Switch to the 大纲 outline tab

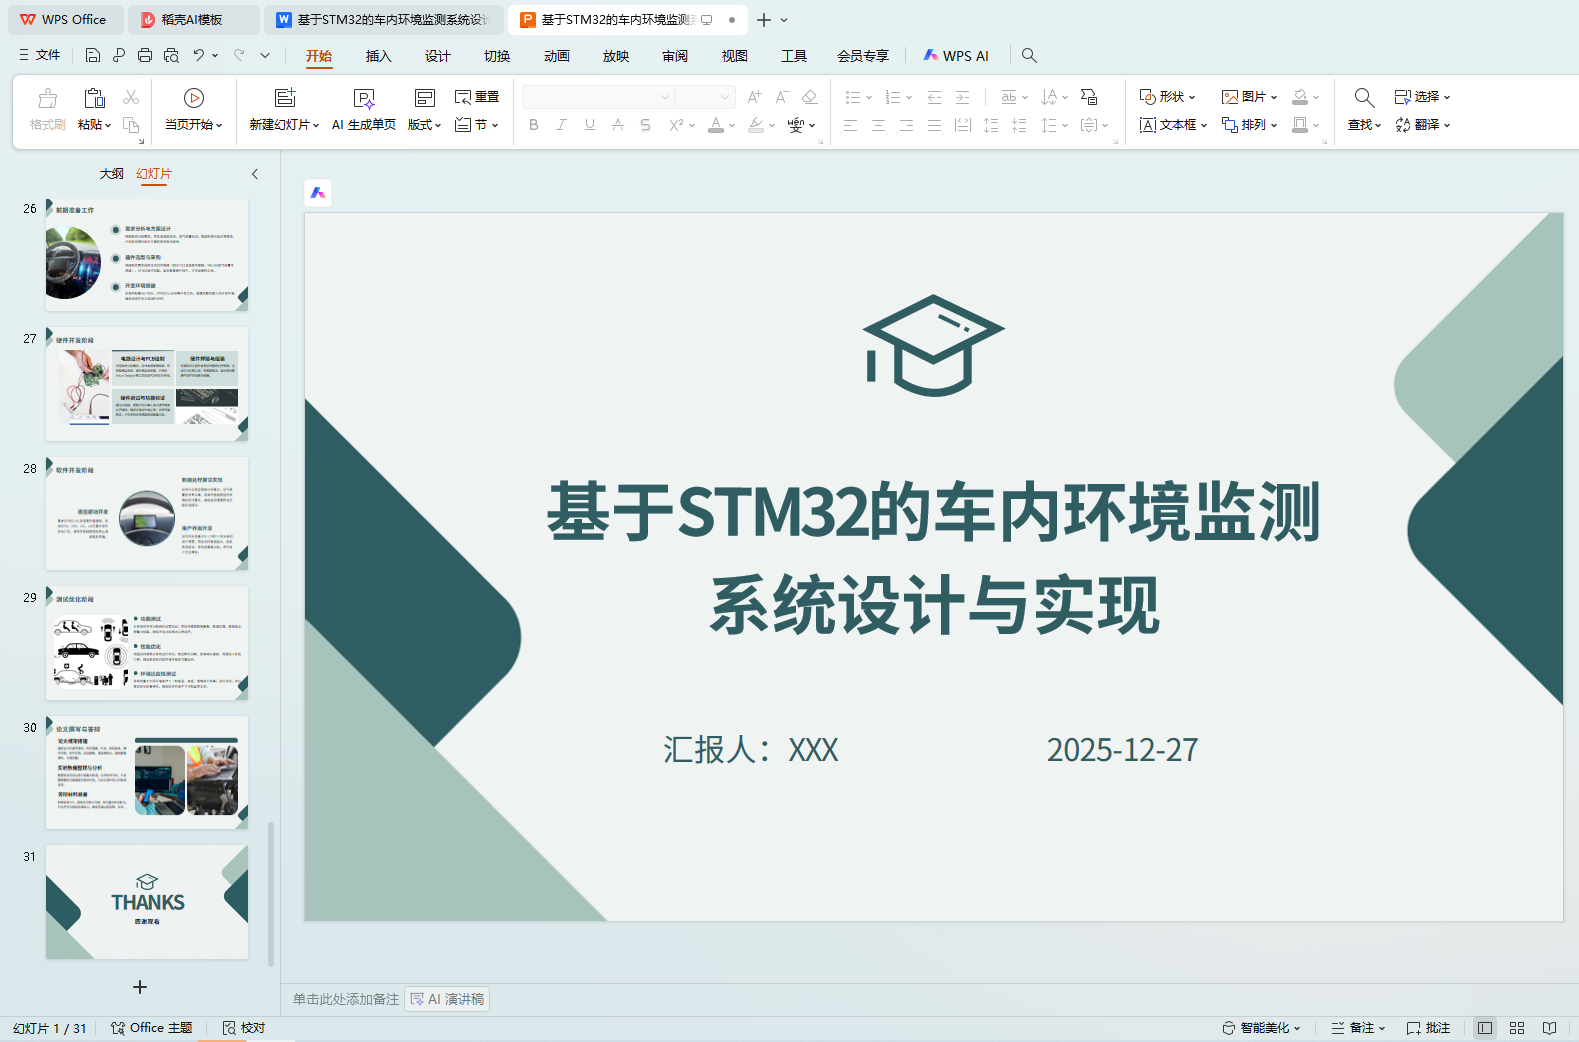111,174
